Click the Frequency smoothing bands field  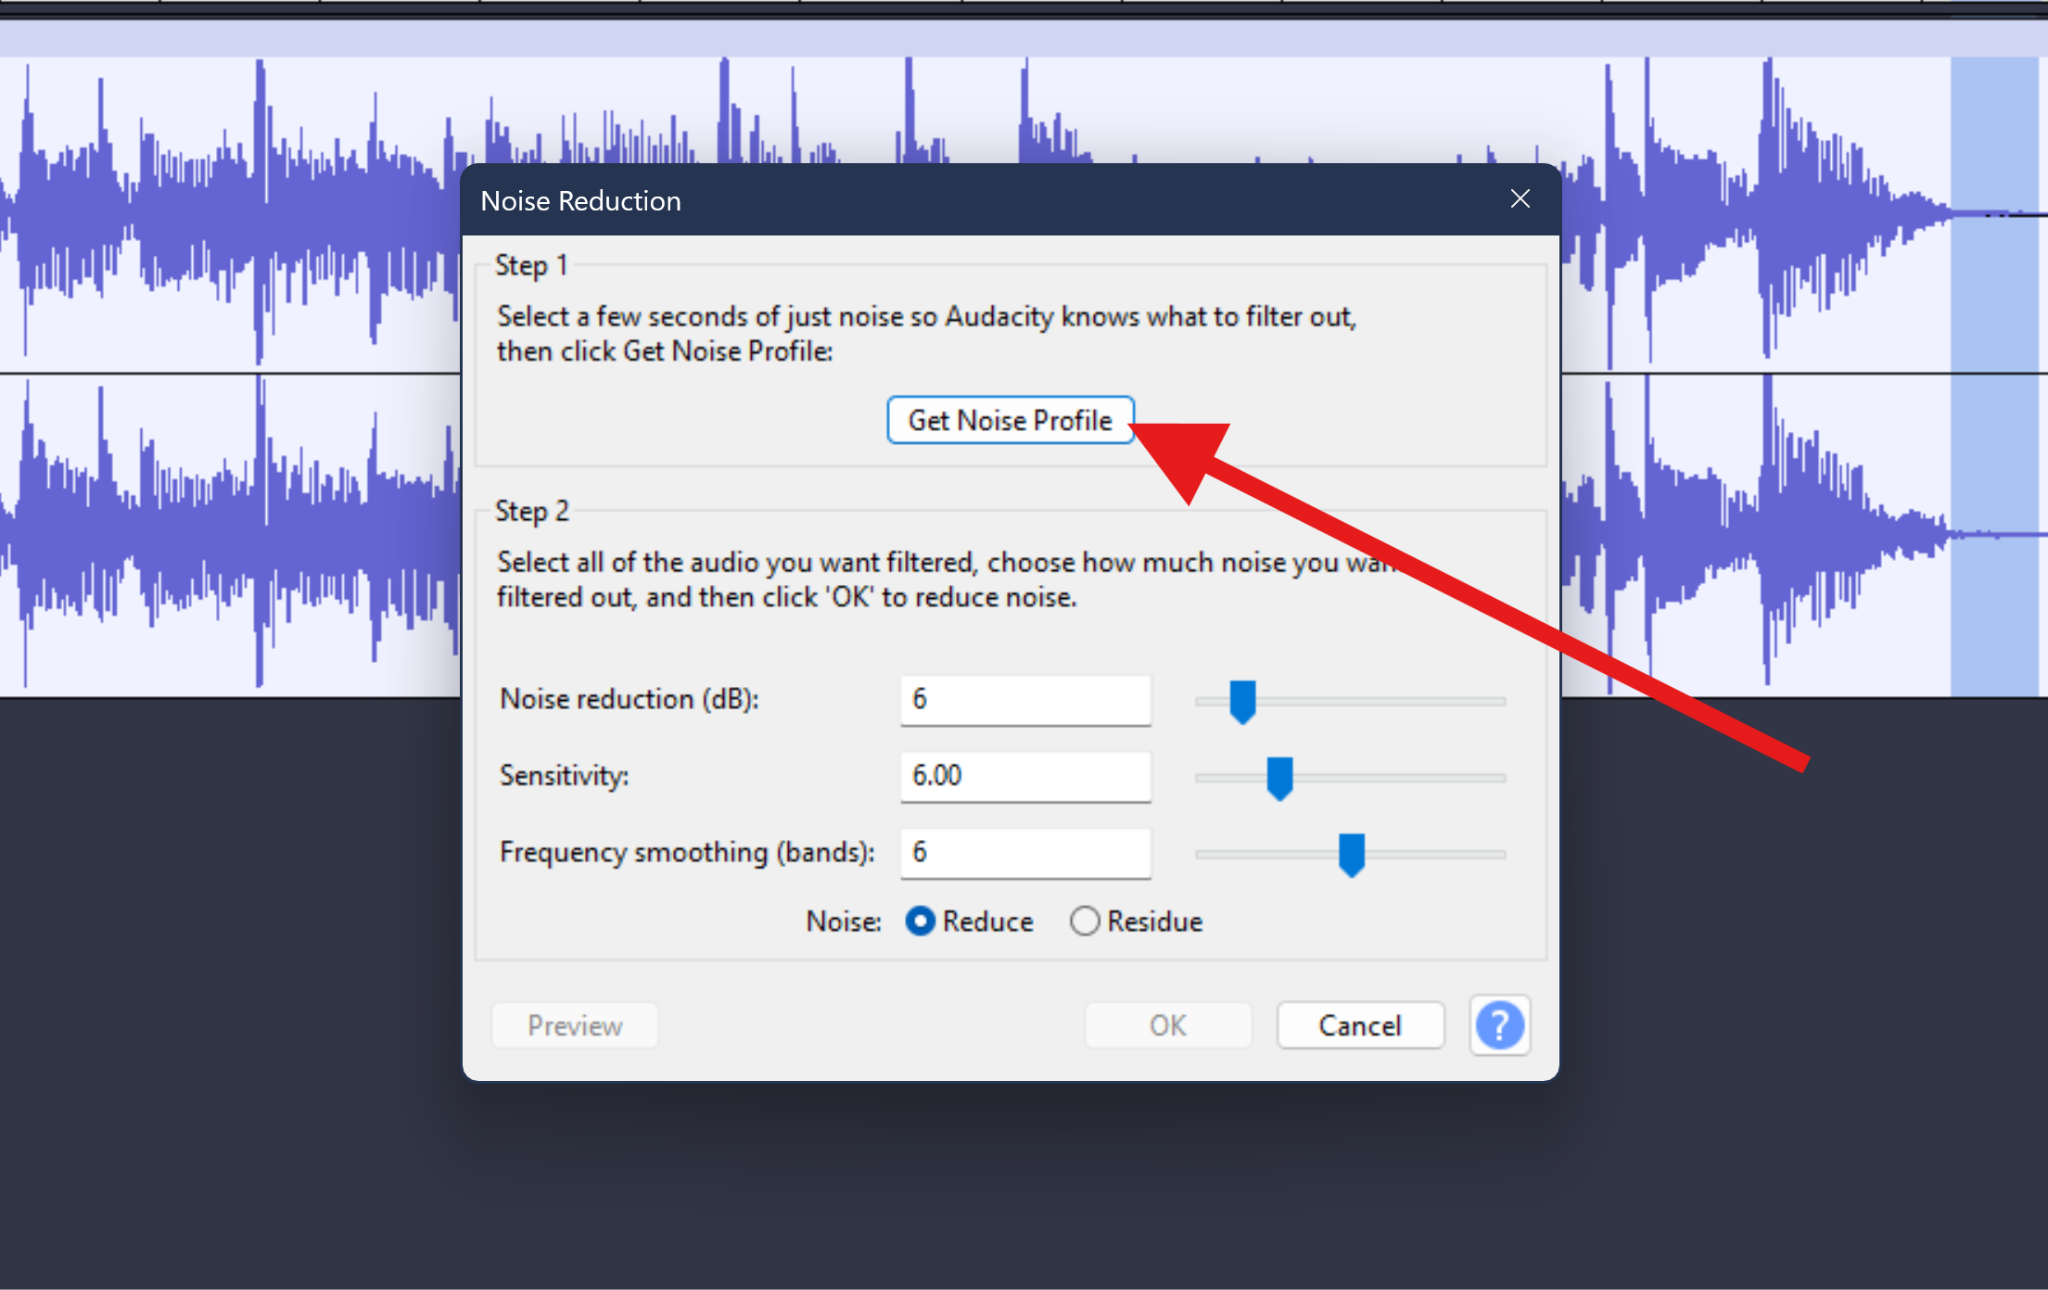point(1025,852)
